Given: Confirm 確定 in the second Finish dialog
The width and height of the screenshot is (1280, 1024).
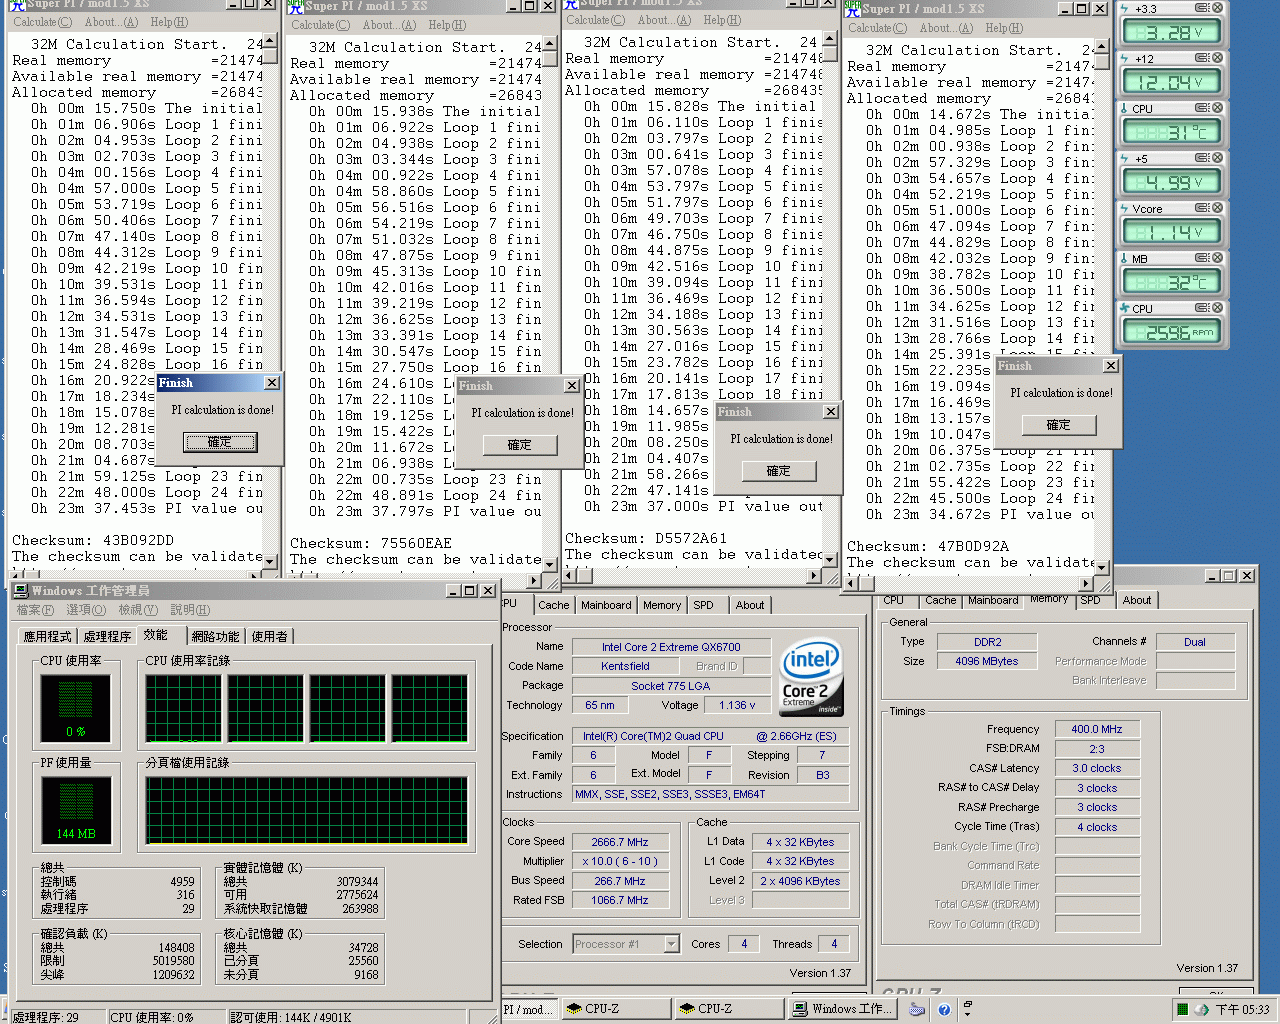Looking at the screenshot, I should click(x=520, y=445).
